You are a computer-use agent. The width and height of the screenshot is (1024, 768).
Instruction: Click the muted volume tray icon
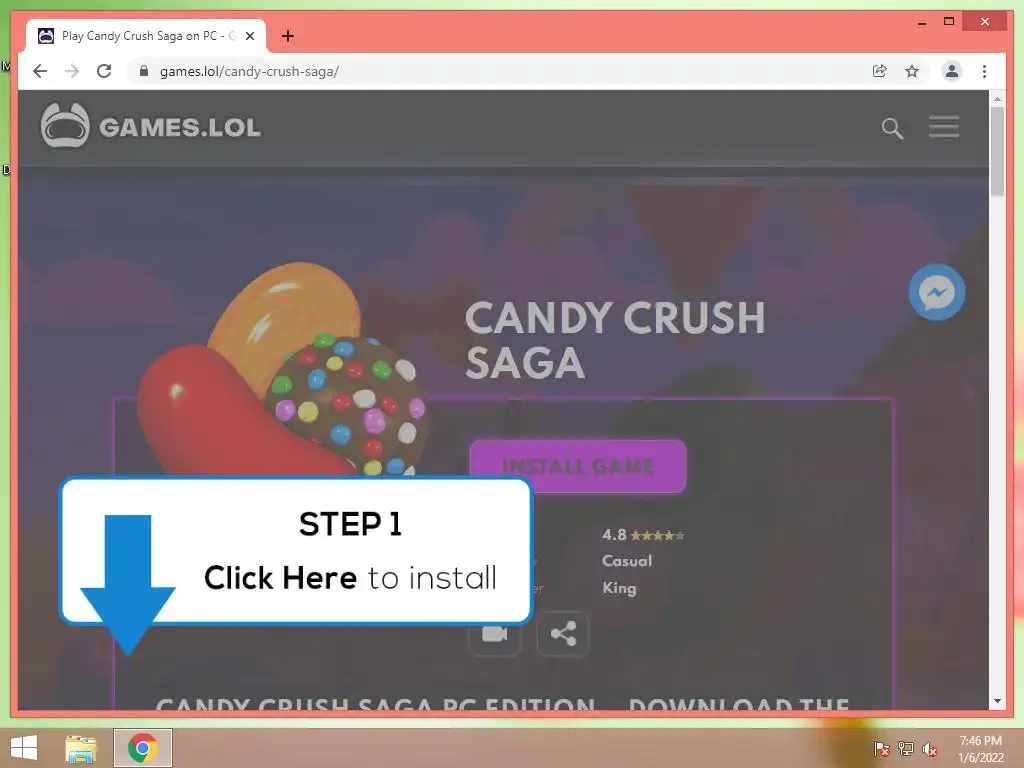tap(929, 749)
